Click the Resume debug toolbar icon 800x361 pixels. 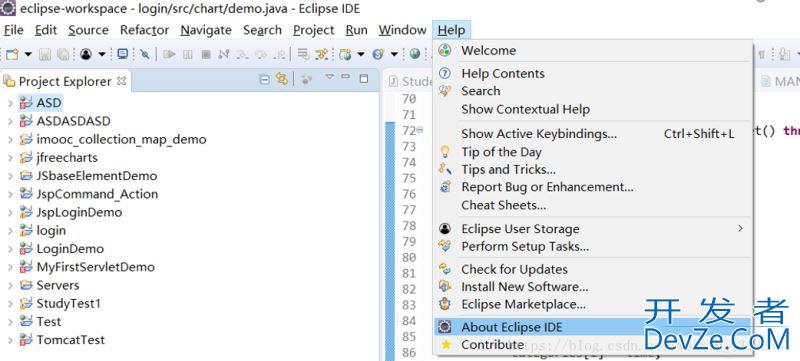pos(169,54)
